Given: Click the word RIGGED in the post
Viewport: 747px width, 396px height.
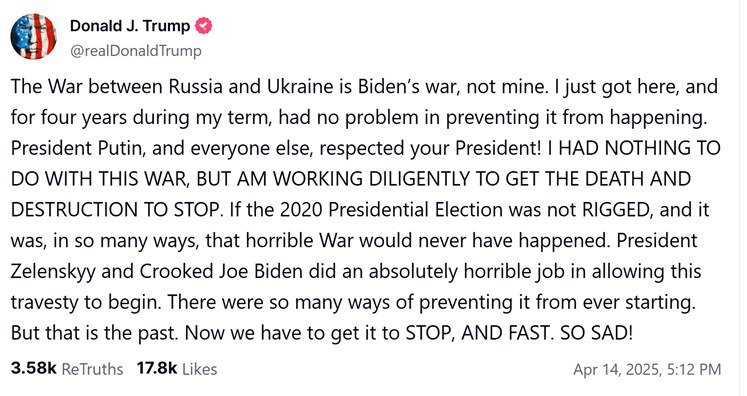Looking at the screenshot, I should 616,210.
